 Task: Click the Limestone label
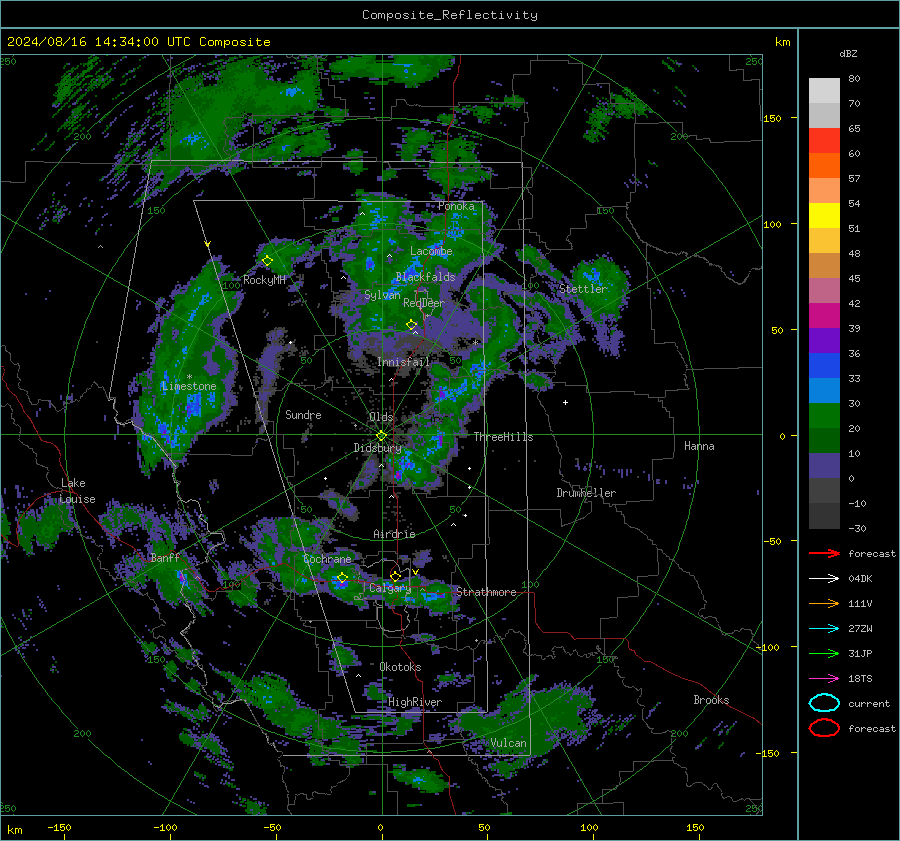click(189, 386)
